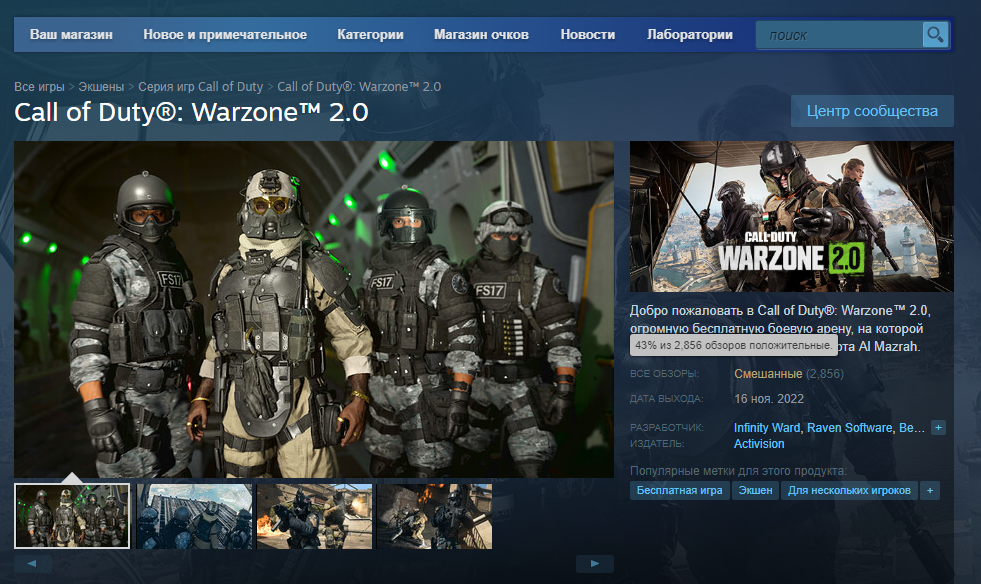
Task: Follow the Все игры breadcrumb link
Action: (39, 86)
